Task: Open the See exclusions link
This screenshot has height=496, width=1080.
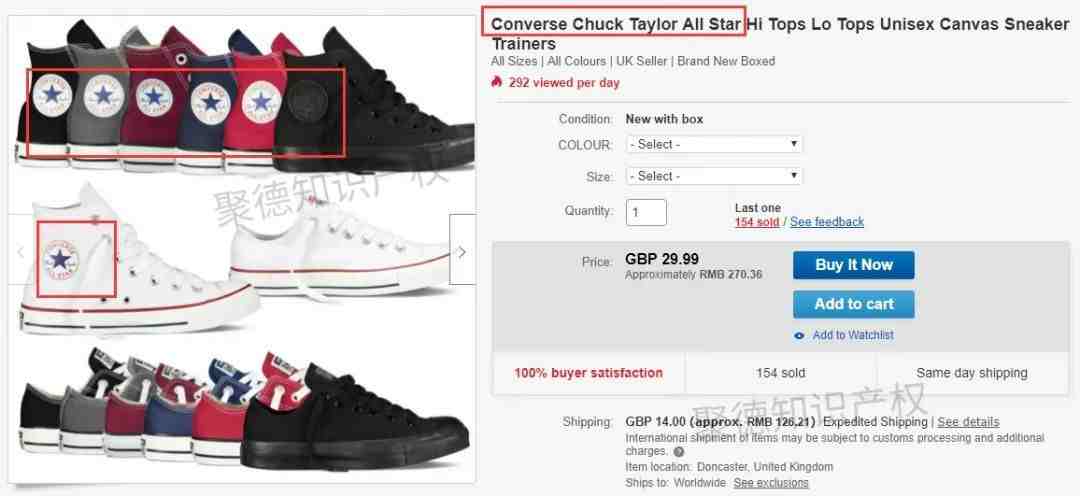Action: pos(771,483)
